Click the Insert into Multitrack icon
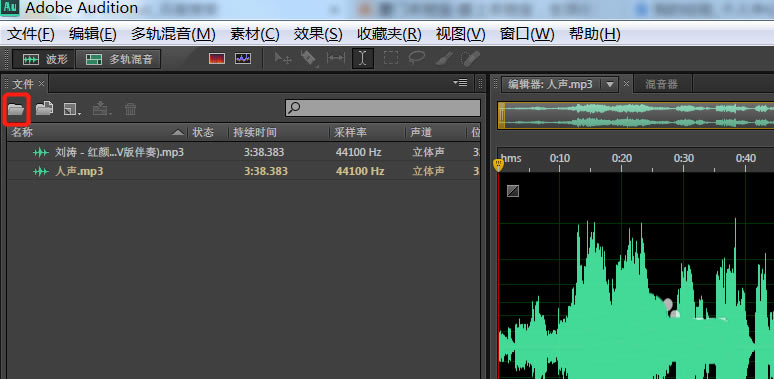 coord(102,109)
